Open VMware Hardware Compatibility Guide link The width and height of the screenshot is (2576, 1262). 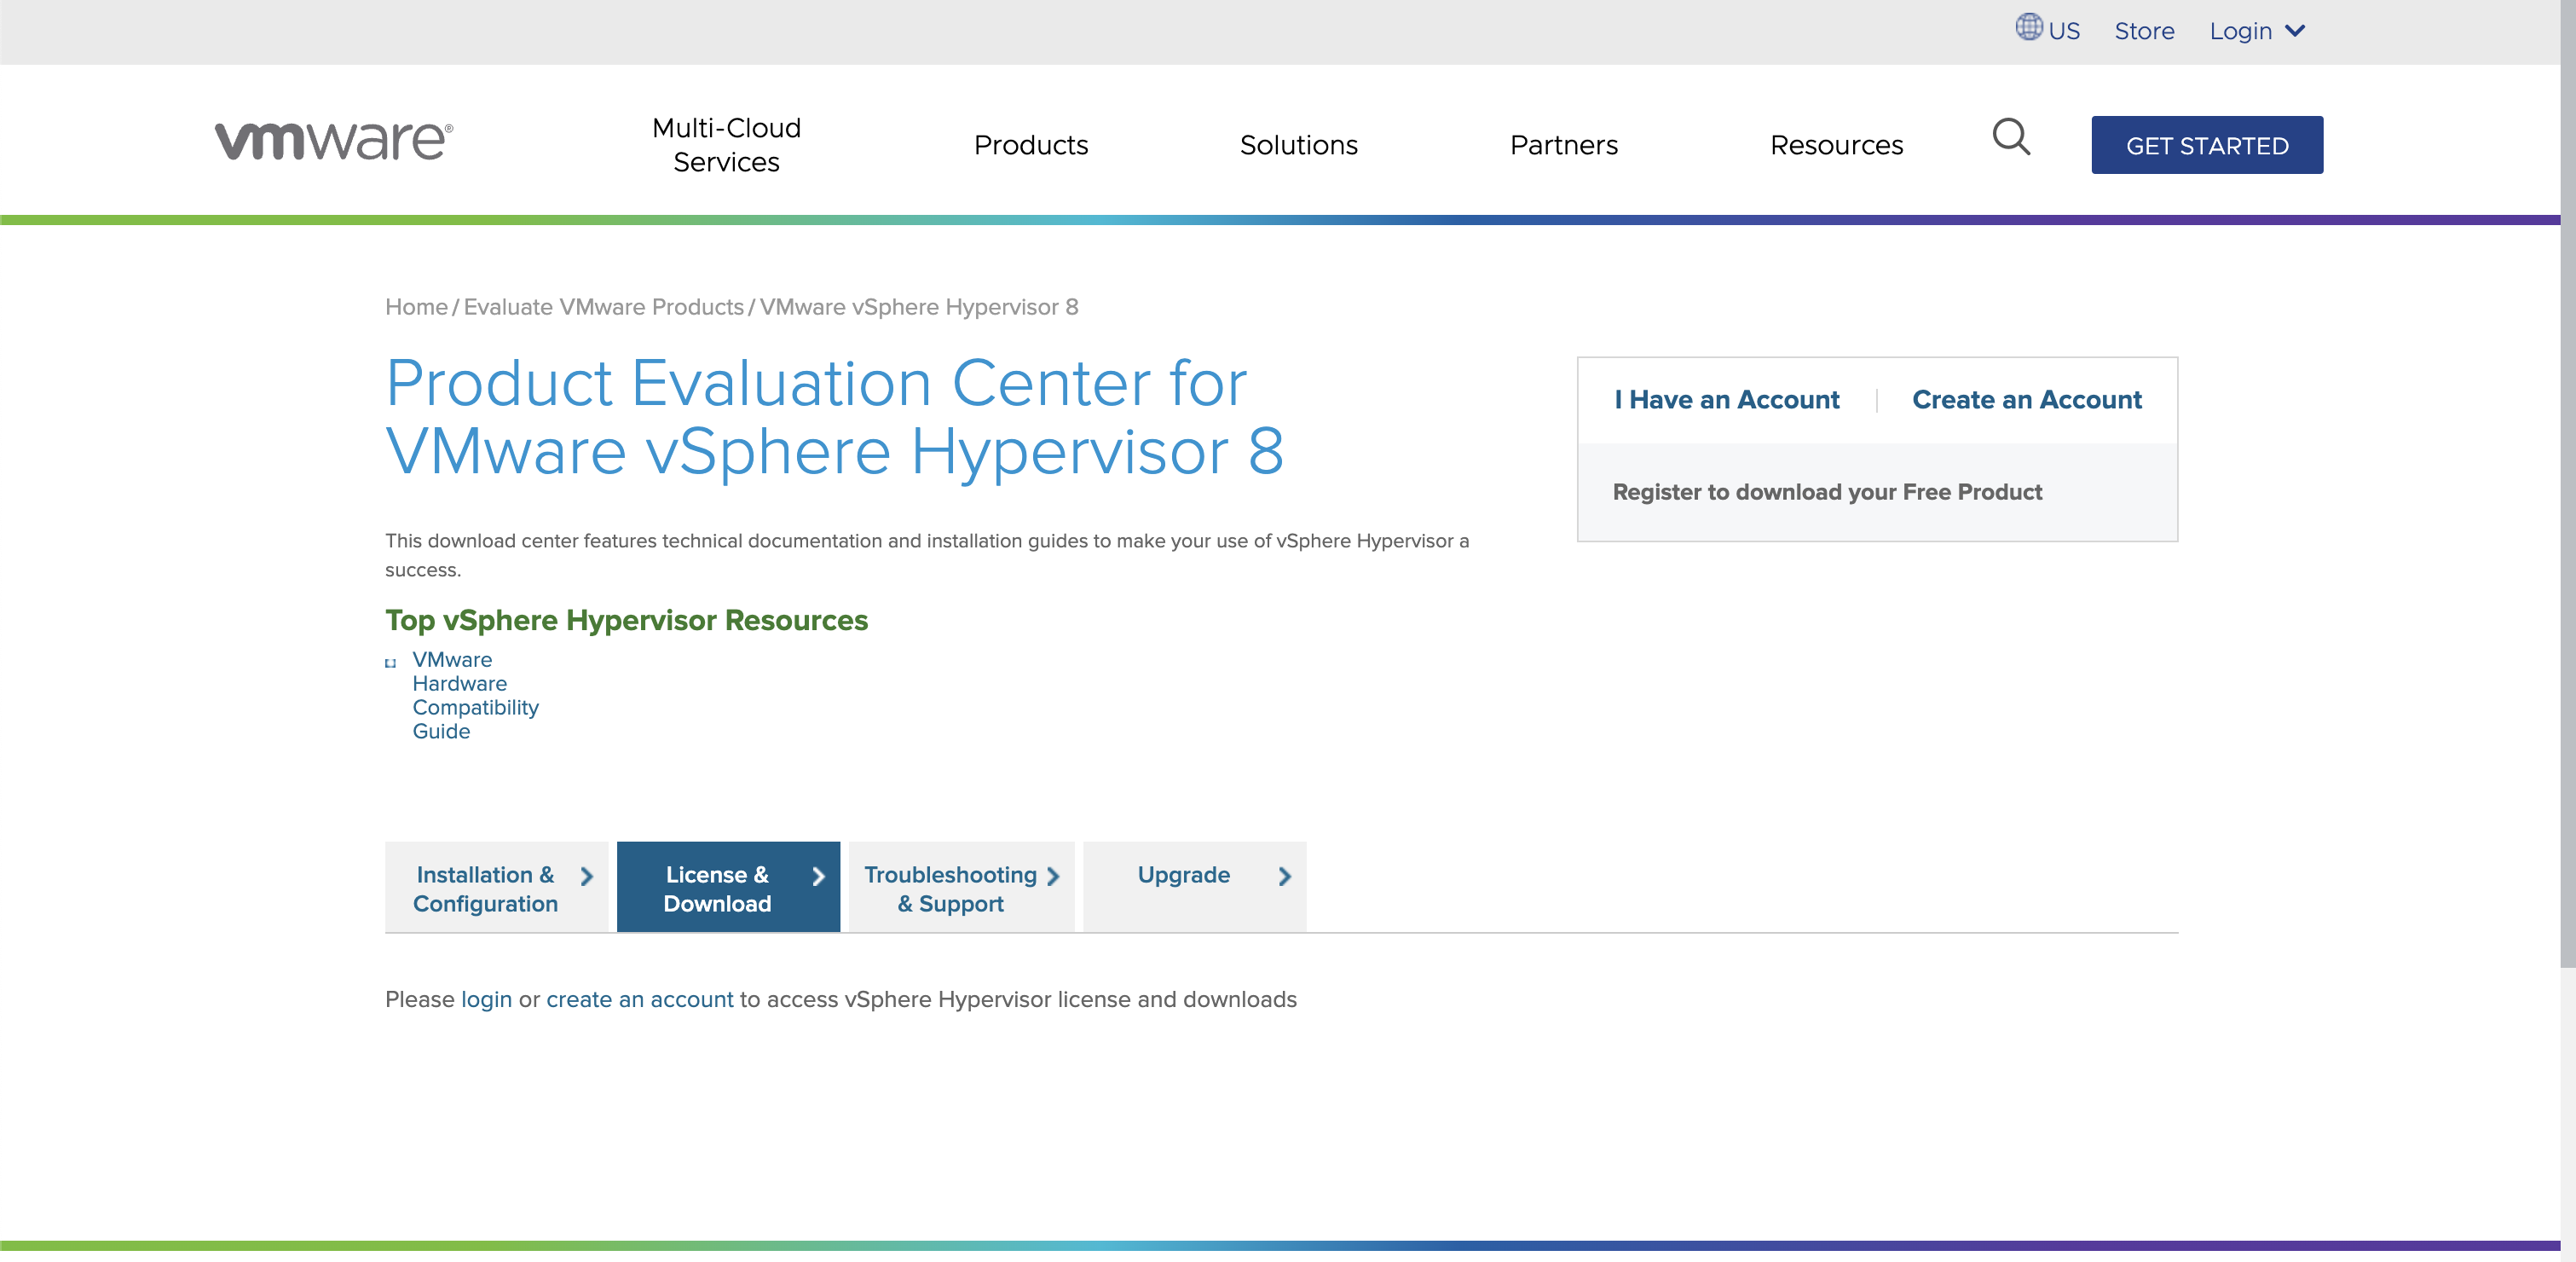click(x=474, y=695)
